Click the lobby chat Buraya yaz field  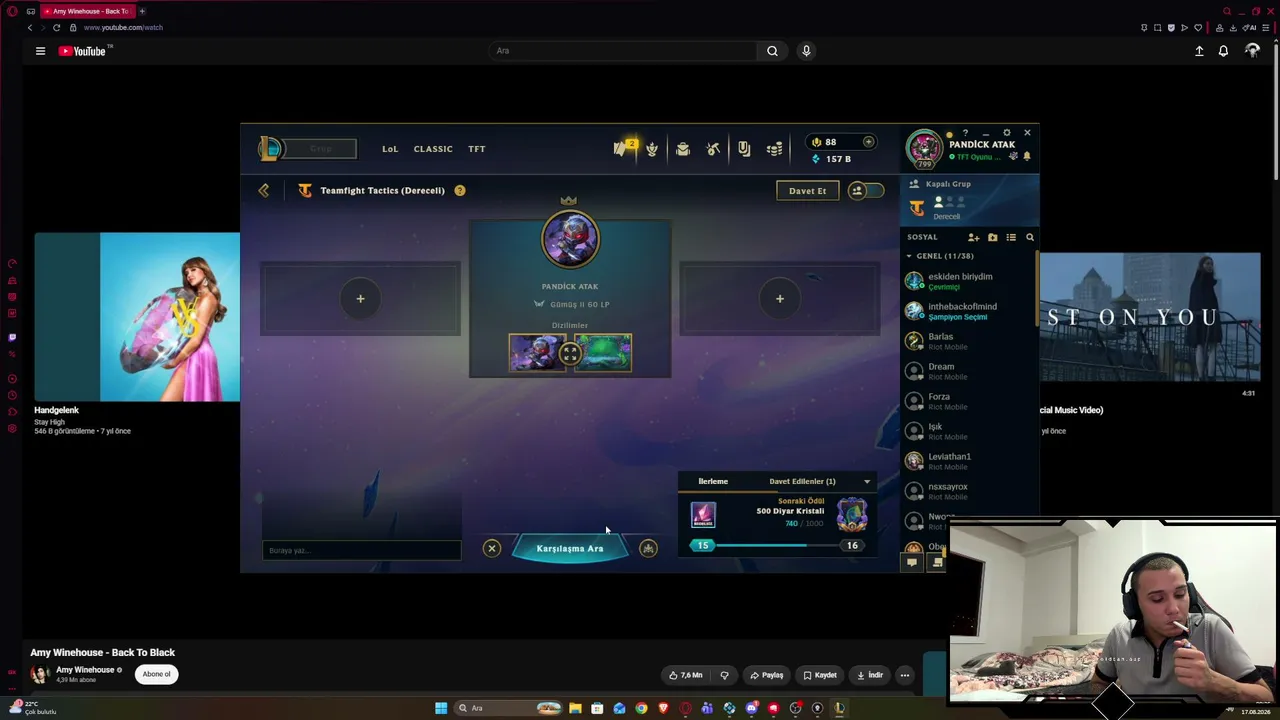point(361,550)
